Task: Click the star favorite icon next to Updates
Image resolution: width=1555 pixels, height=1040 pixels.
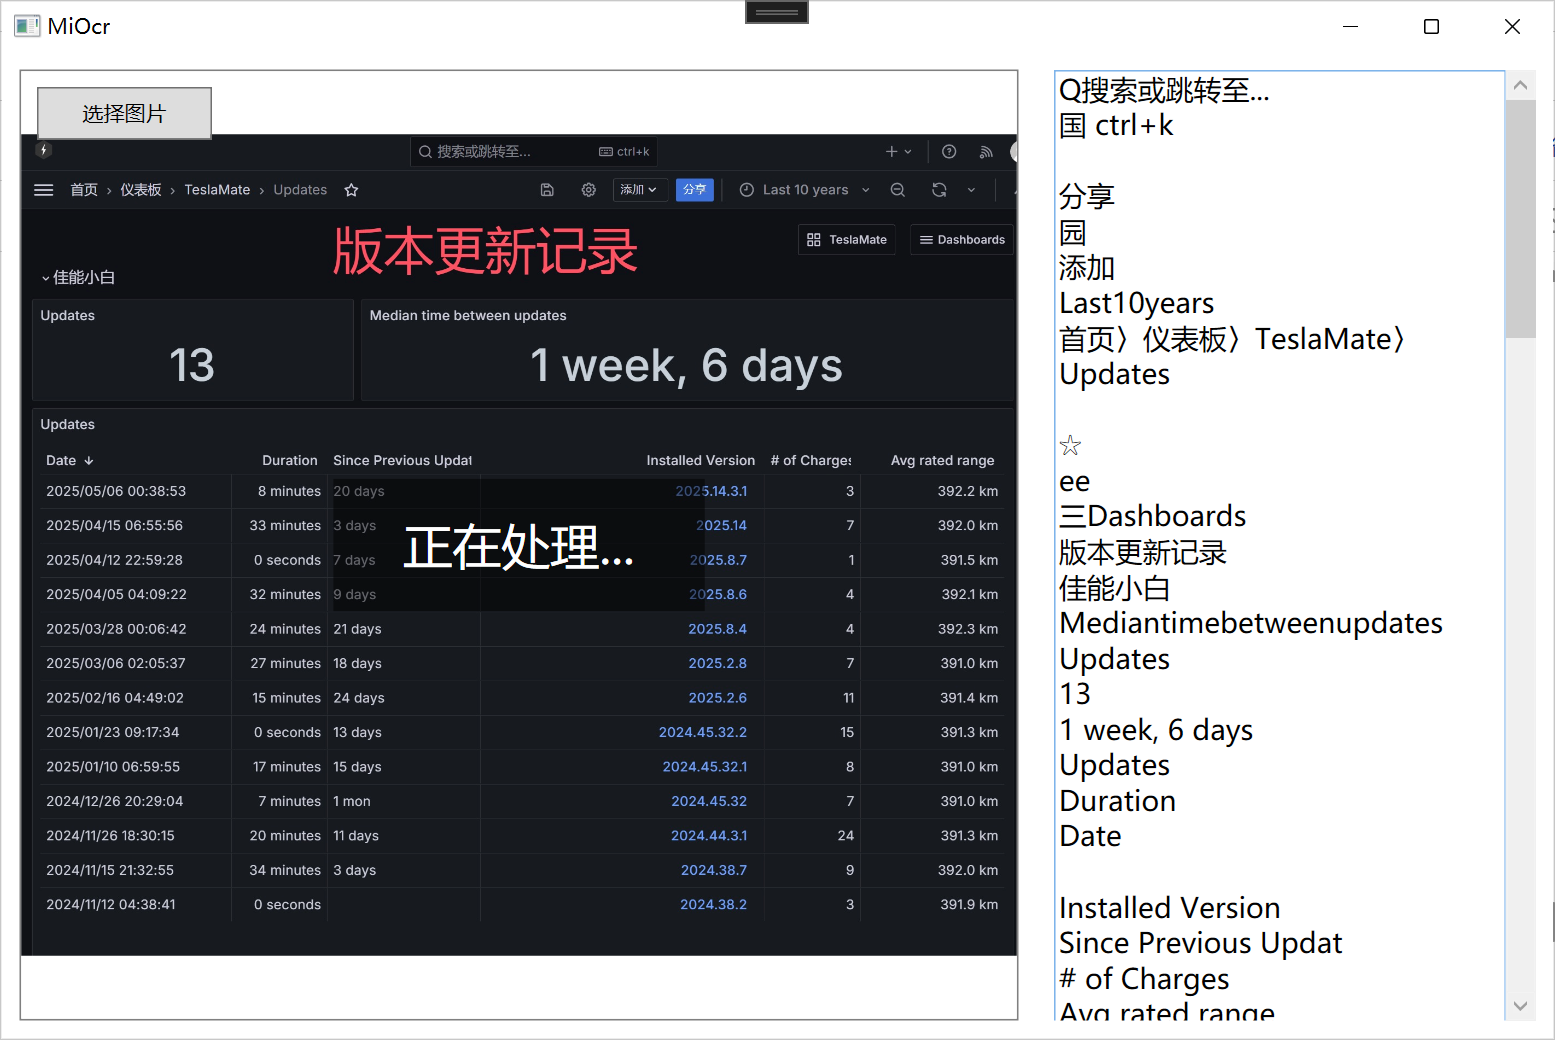Action: pos(351,190)
